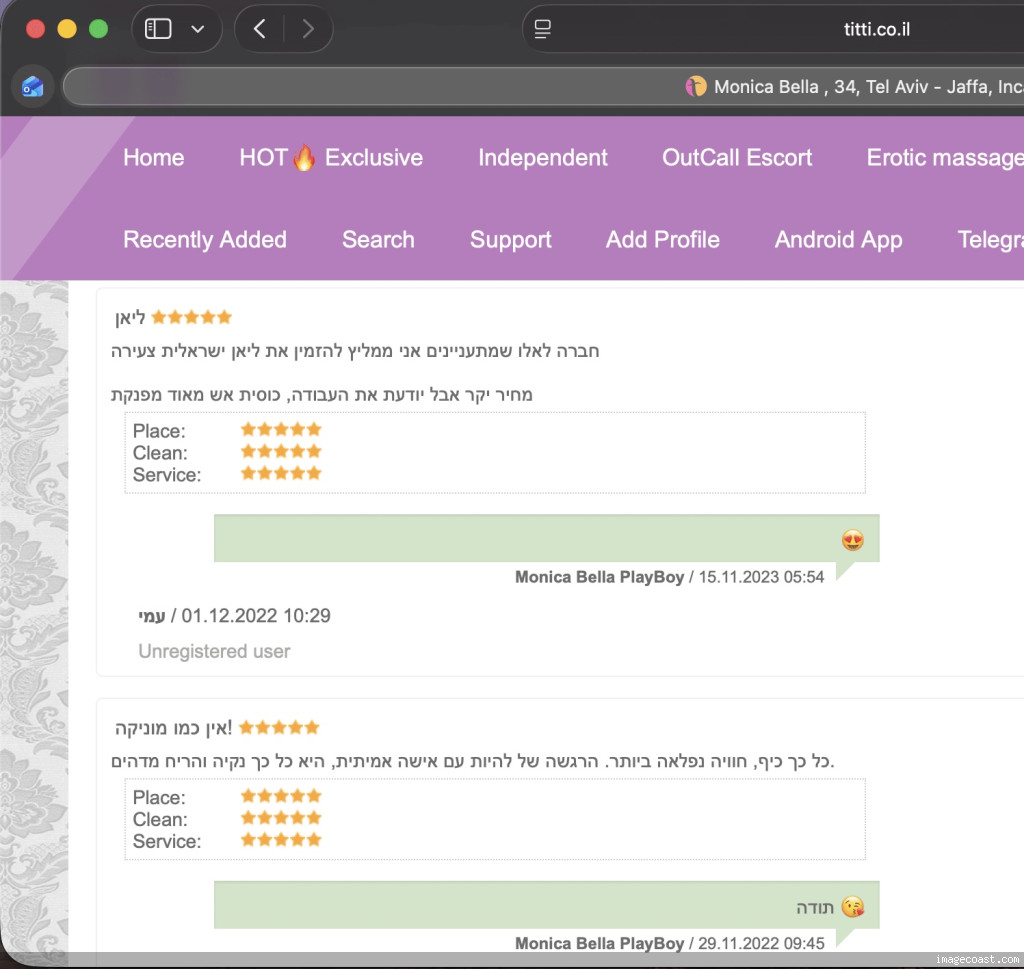This screenshot has width=1024, height=969.
Task: Click the Service star rating in first review
Action: pyautogui.click(x=281, y=474)
